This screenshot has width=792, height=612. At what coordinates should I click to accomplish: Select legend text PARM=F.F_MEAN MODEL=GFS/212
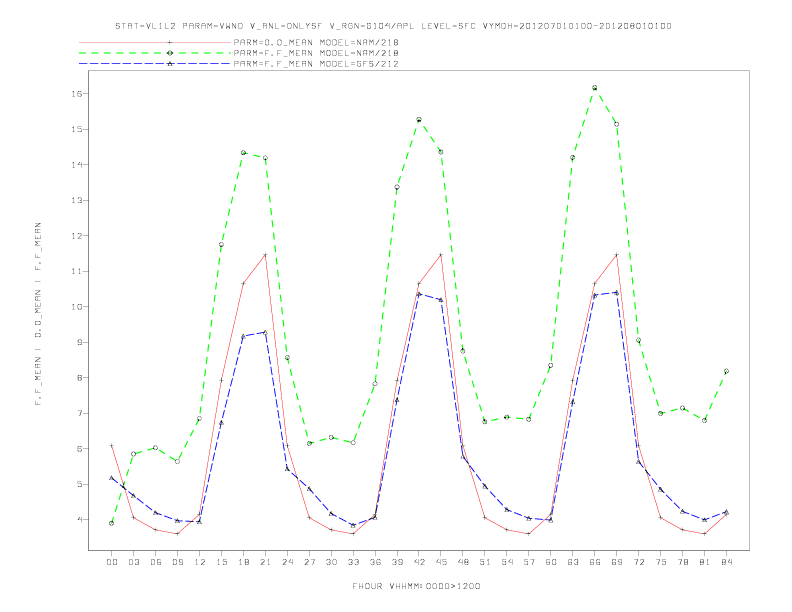tap(316, 64)
